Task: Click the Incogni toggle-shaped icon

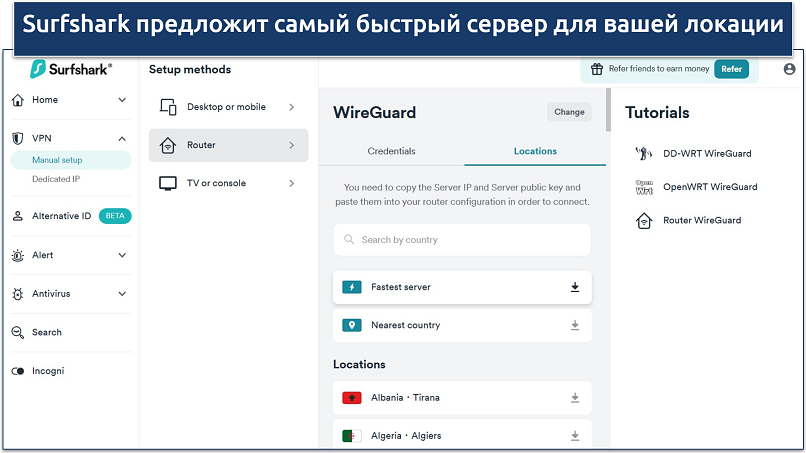Action: [x=18, y=371]
